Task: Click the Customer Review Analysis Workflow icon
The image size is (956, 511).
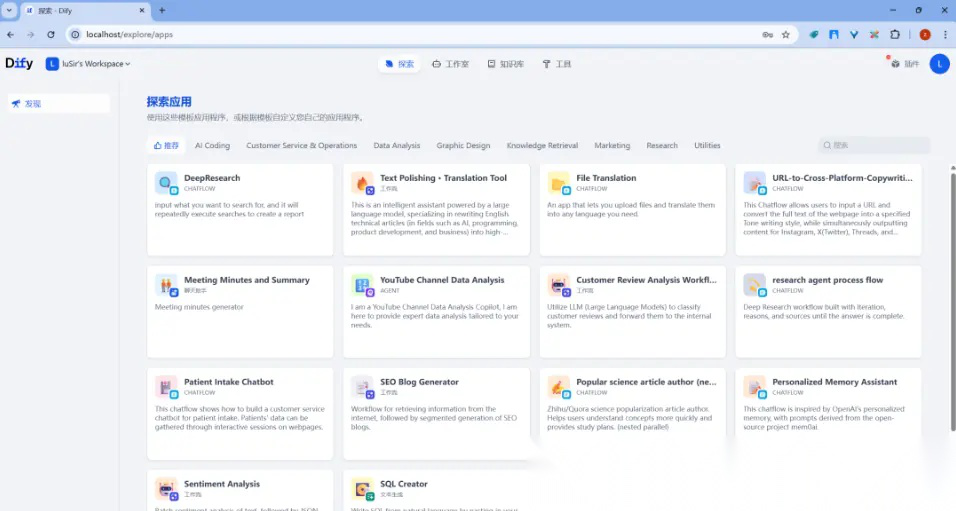Action: coord(558,284)
